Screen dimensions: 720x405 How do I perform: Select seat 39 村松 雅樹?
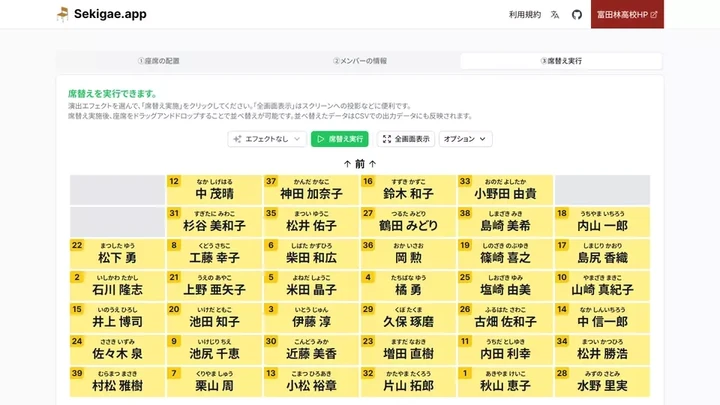[x=117, y=382]
